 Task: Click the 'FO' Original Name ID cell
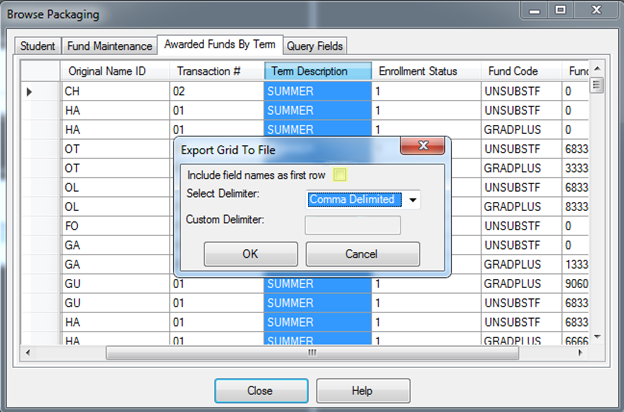coord(115,226)
